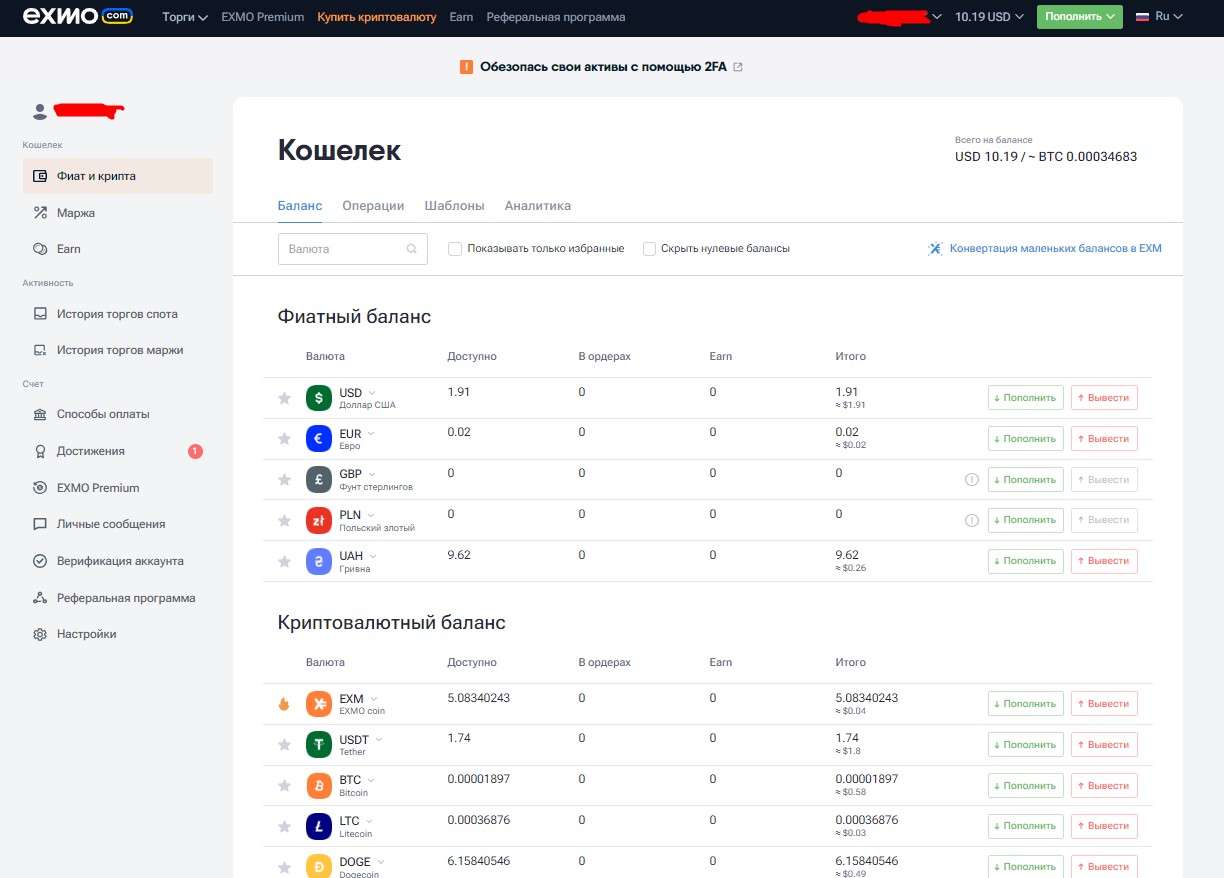This screenshot has height=878, width=1224.
Task: Toggle the favorite star for USDT
Action: pos(284,745)
